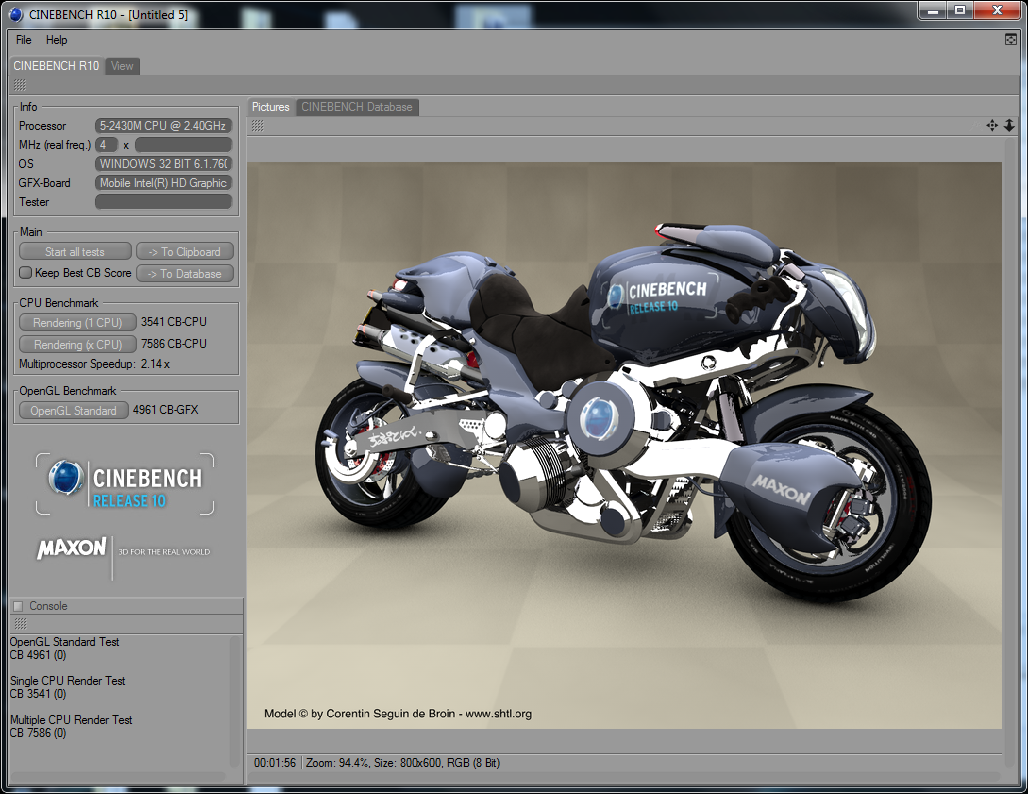The image size is (1028, 794).
Task: Click Multiprocessor Speedup 2.14 x text
Action: [94, 364]
